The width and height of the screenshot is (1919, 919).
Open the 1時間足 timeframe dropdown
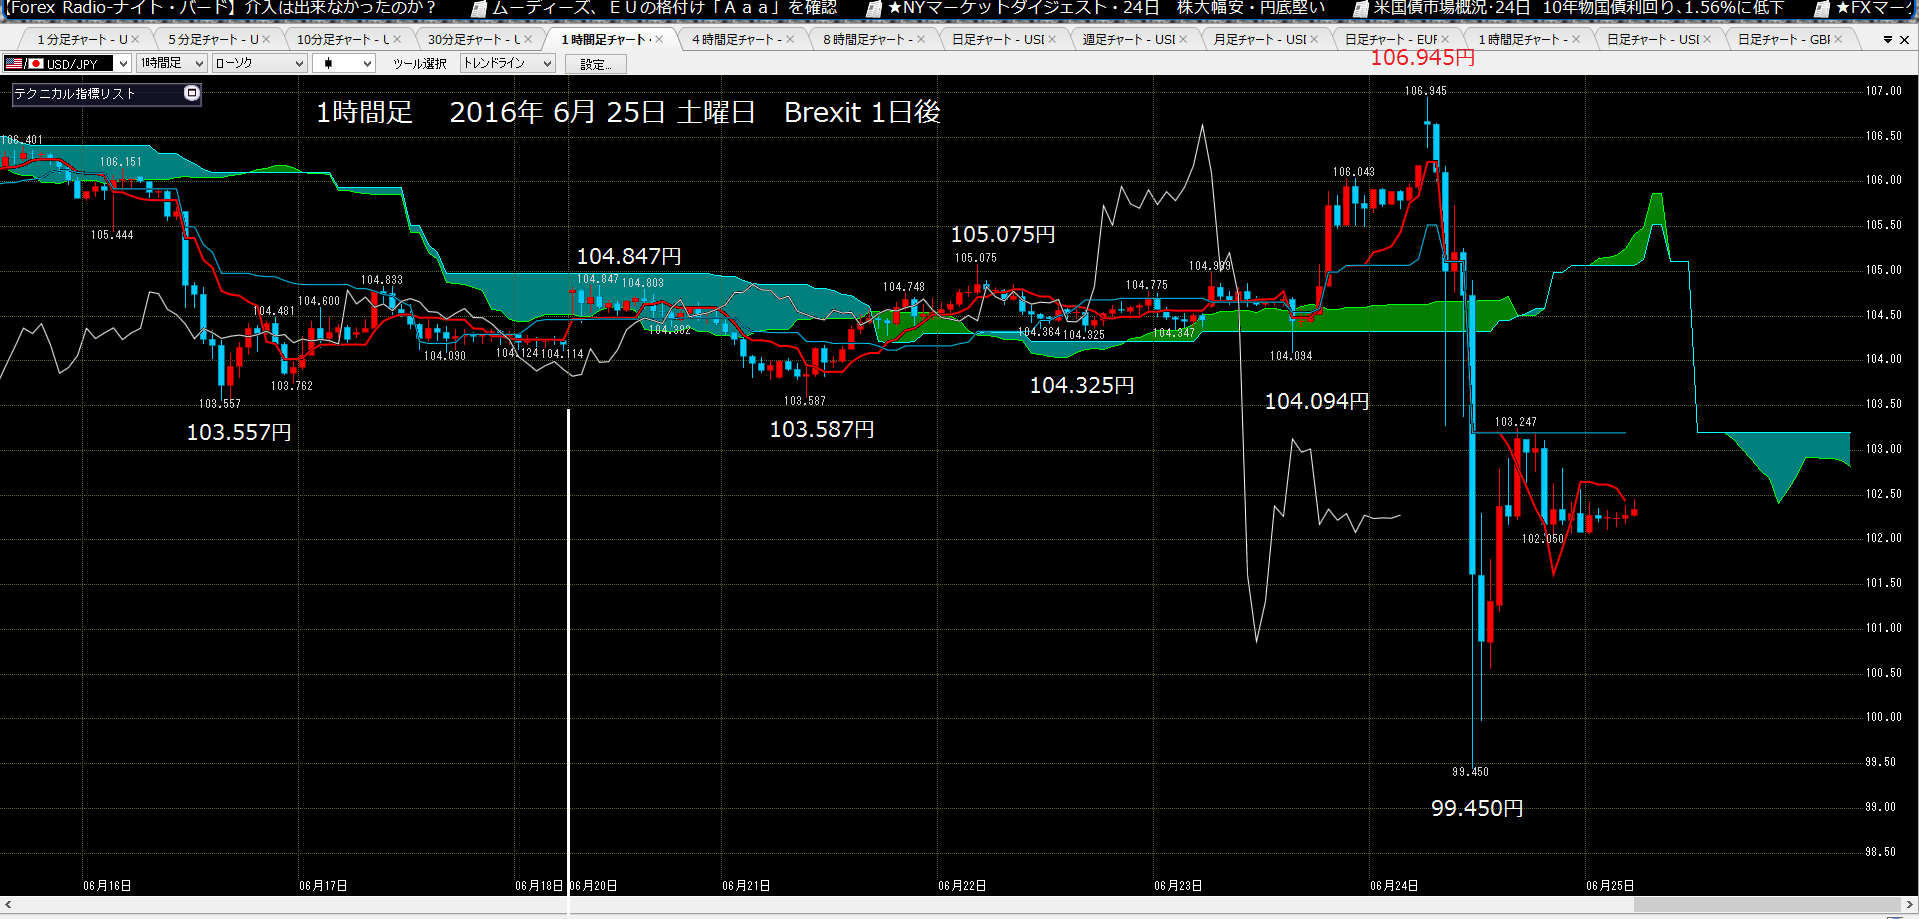(199, 63)
